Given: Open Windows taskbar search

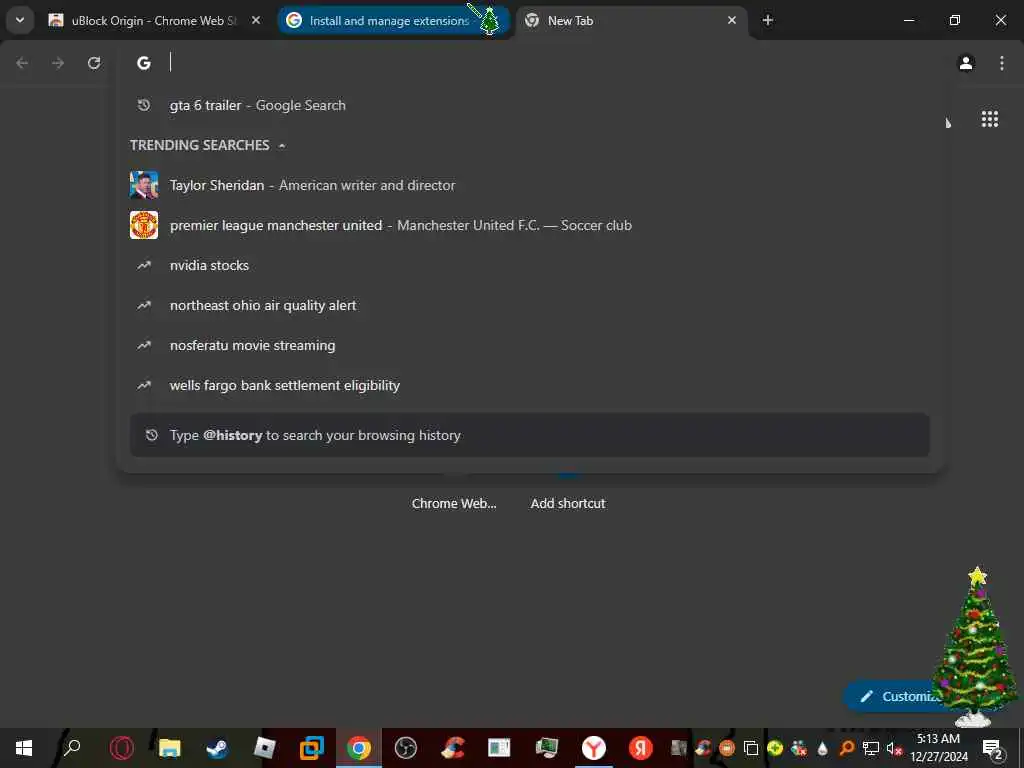Looking at the screenshot, I should 71,748.
